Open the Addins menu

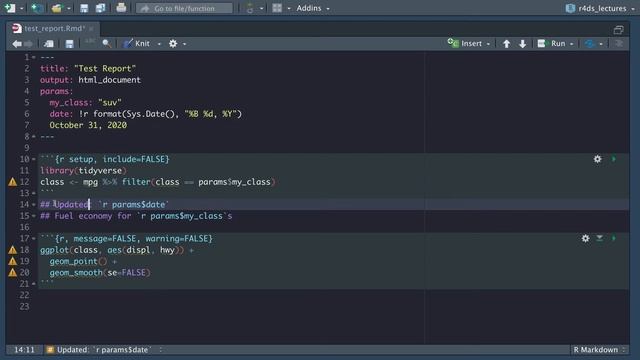313,8
